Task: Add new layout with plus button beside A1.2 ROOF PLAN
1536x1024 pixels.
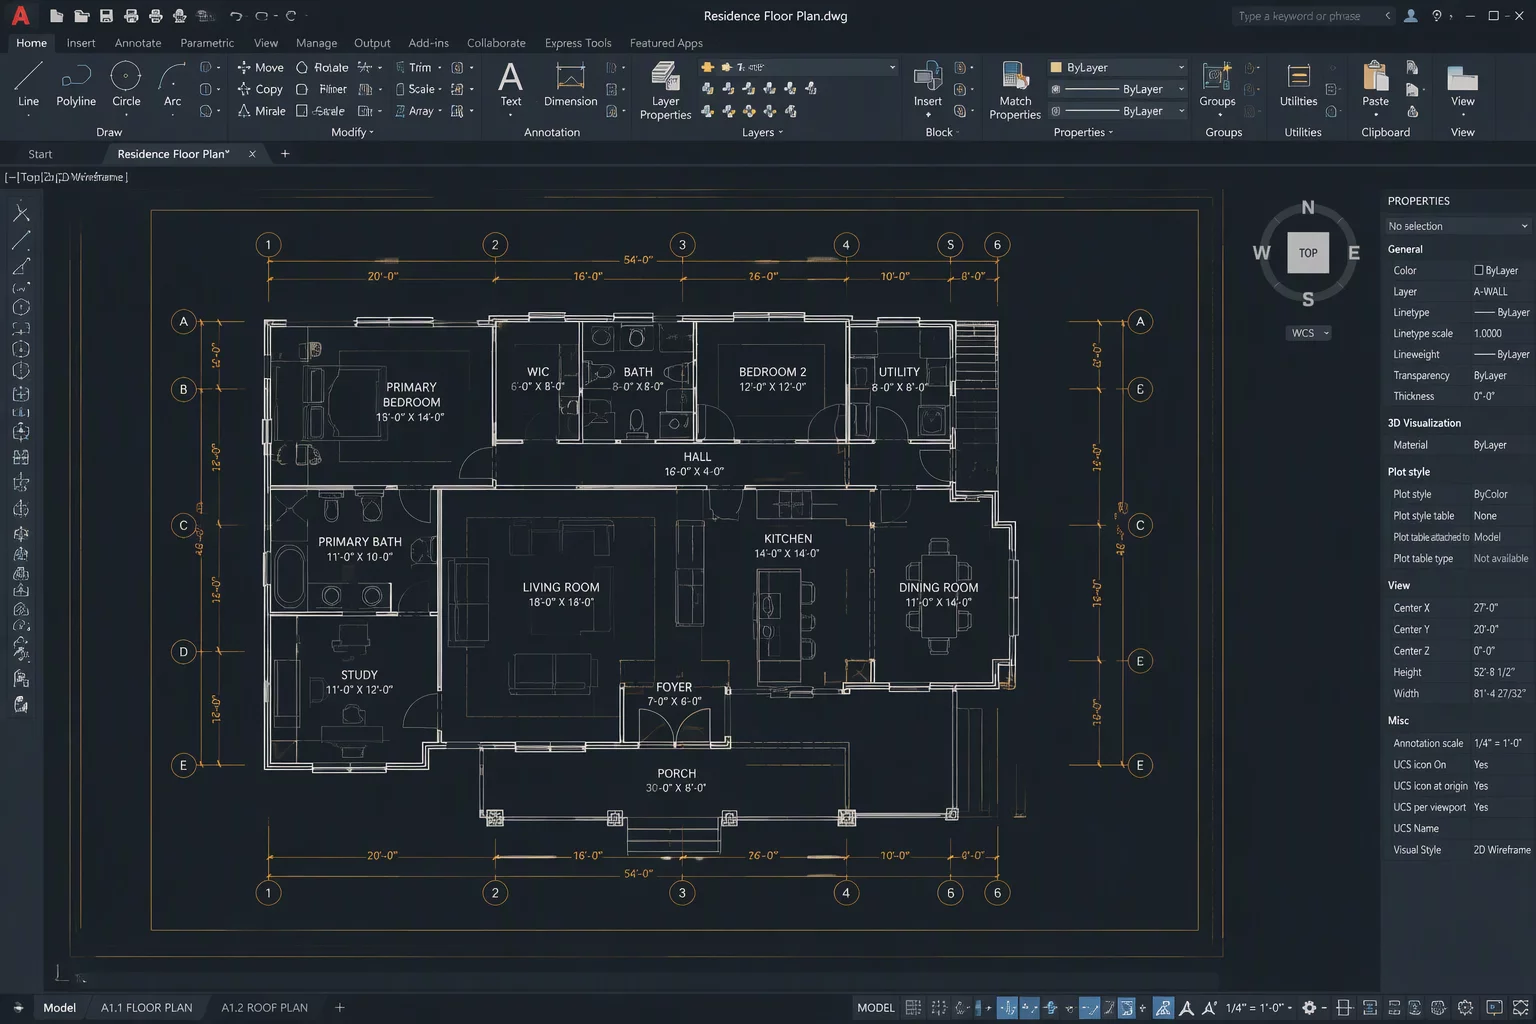Action: coord(339,1007)
